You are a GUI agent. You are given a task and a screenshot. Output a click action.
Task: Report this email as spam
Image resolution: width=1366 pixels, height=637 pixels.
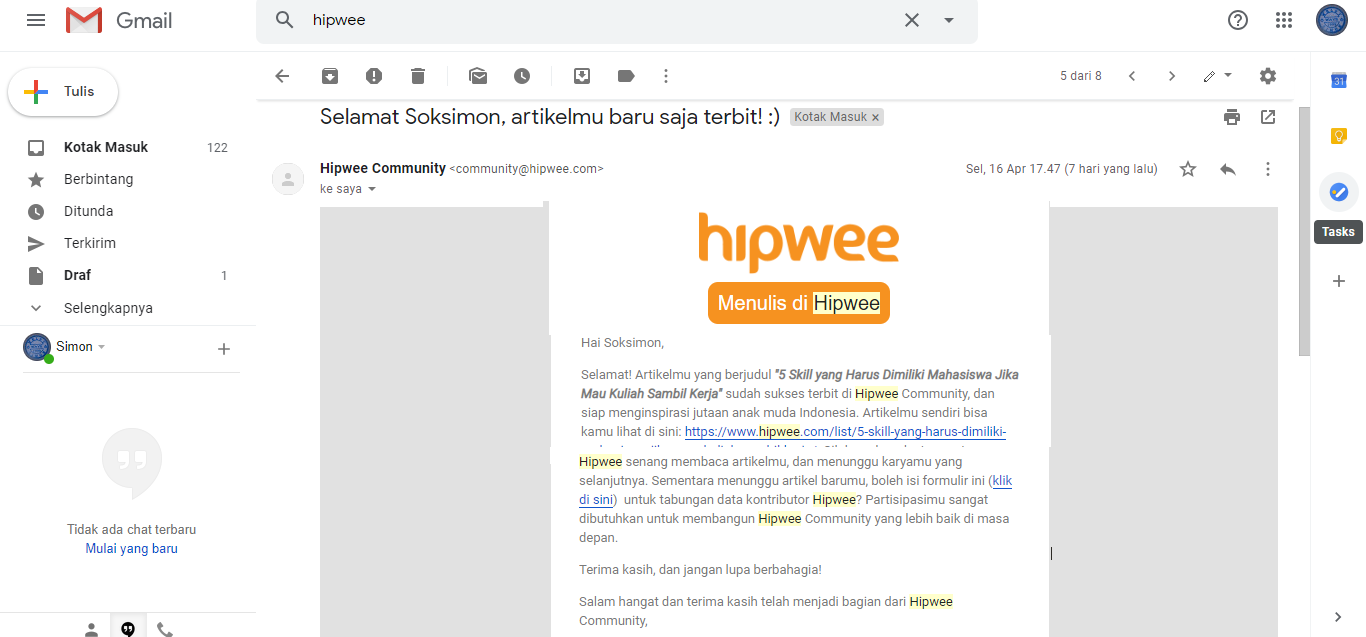point(374,76)
